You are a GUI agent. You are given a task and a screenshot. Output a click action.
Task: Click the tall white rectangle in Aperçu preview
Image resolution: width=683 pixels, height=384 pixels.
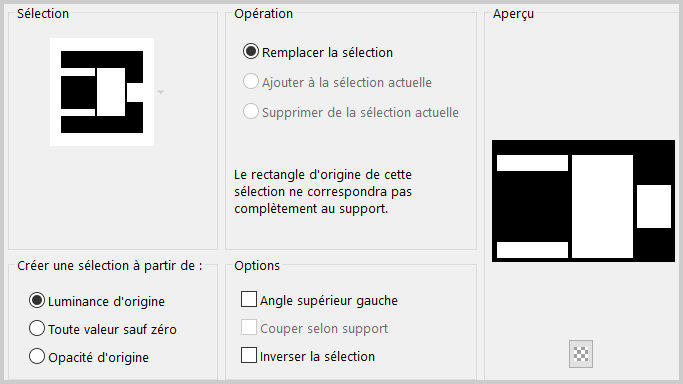pyautogui.click(x=602, y=206)
